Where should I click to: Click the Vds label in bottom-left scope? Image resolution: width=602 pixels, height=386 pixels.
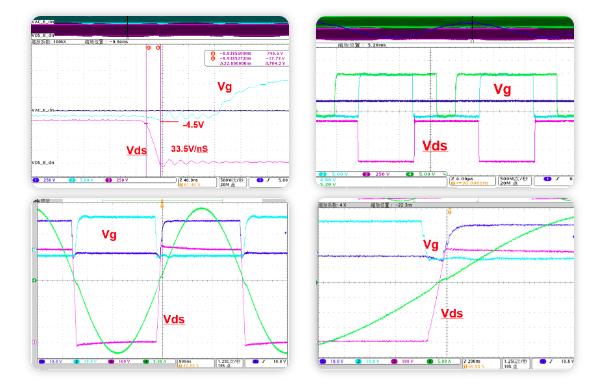[x=174, y=320]
